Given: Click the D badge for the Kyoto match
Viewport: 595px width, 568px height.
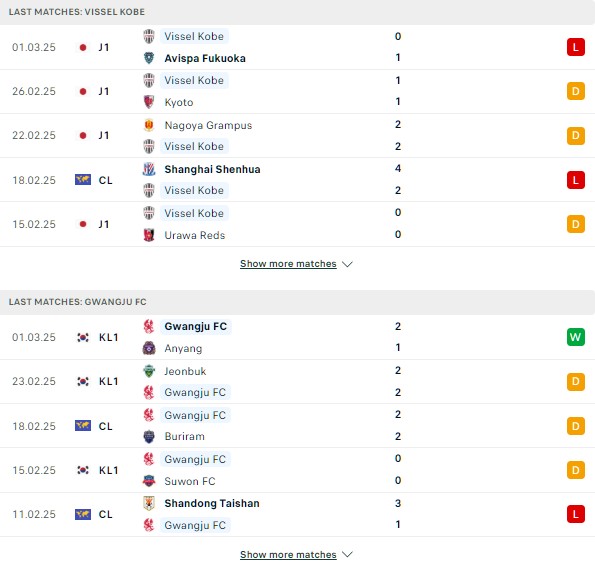Looking at the screenshot, I should (x=576, y=91).
